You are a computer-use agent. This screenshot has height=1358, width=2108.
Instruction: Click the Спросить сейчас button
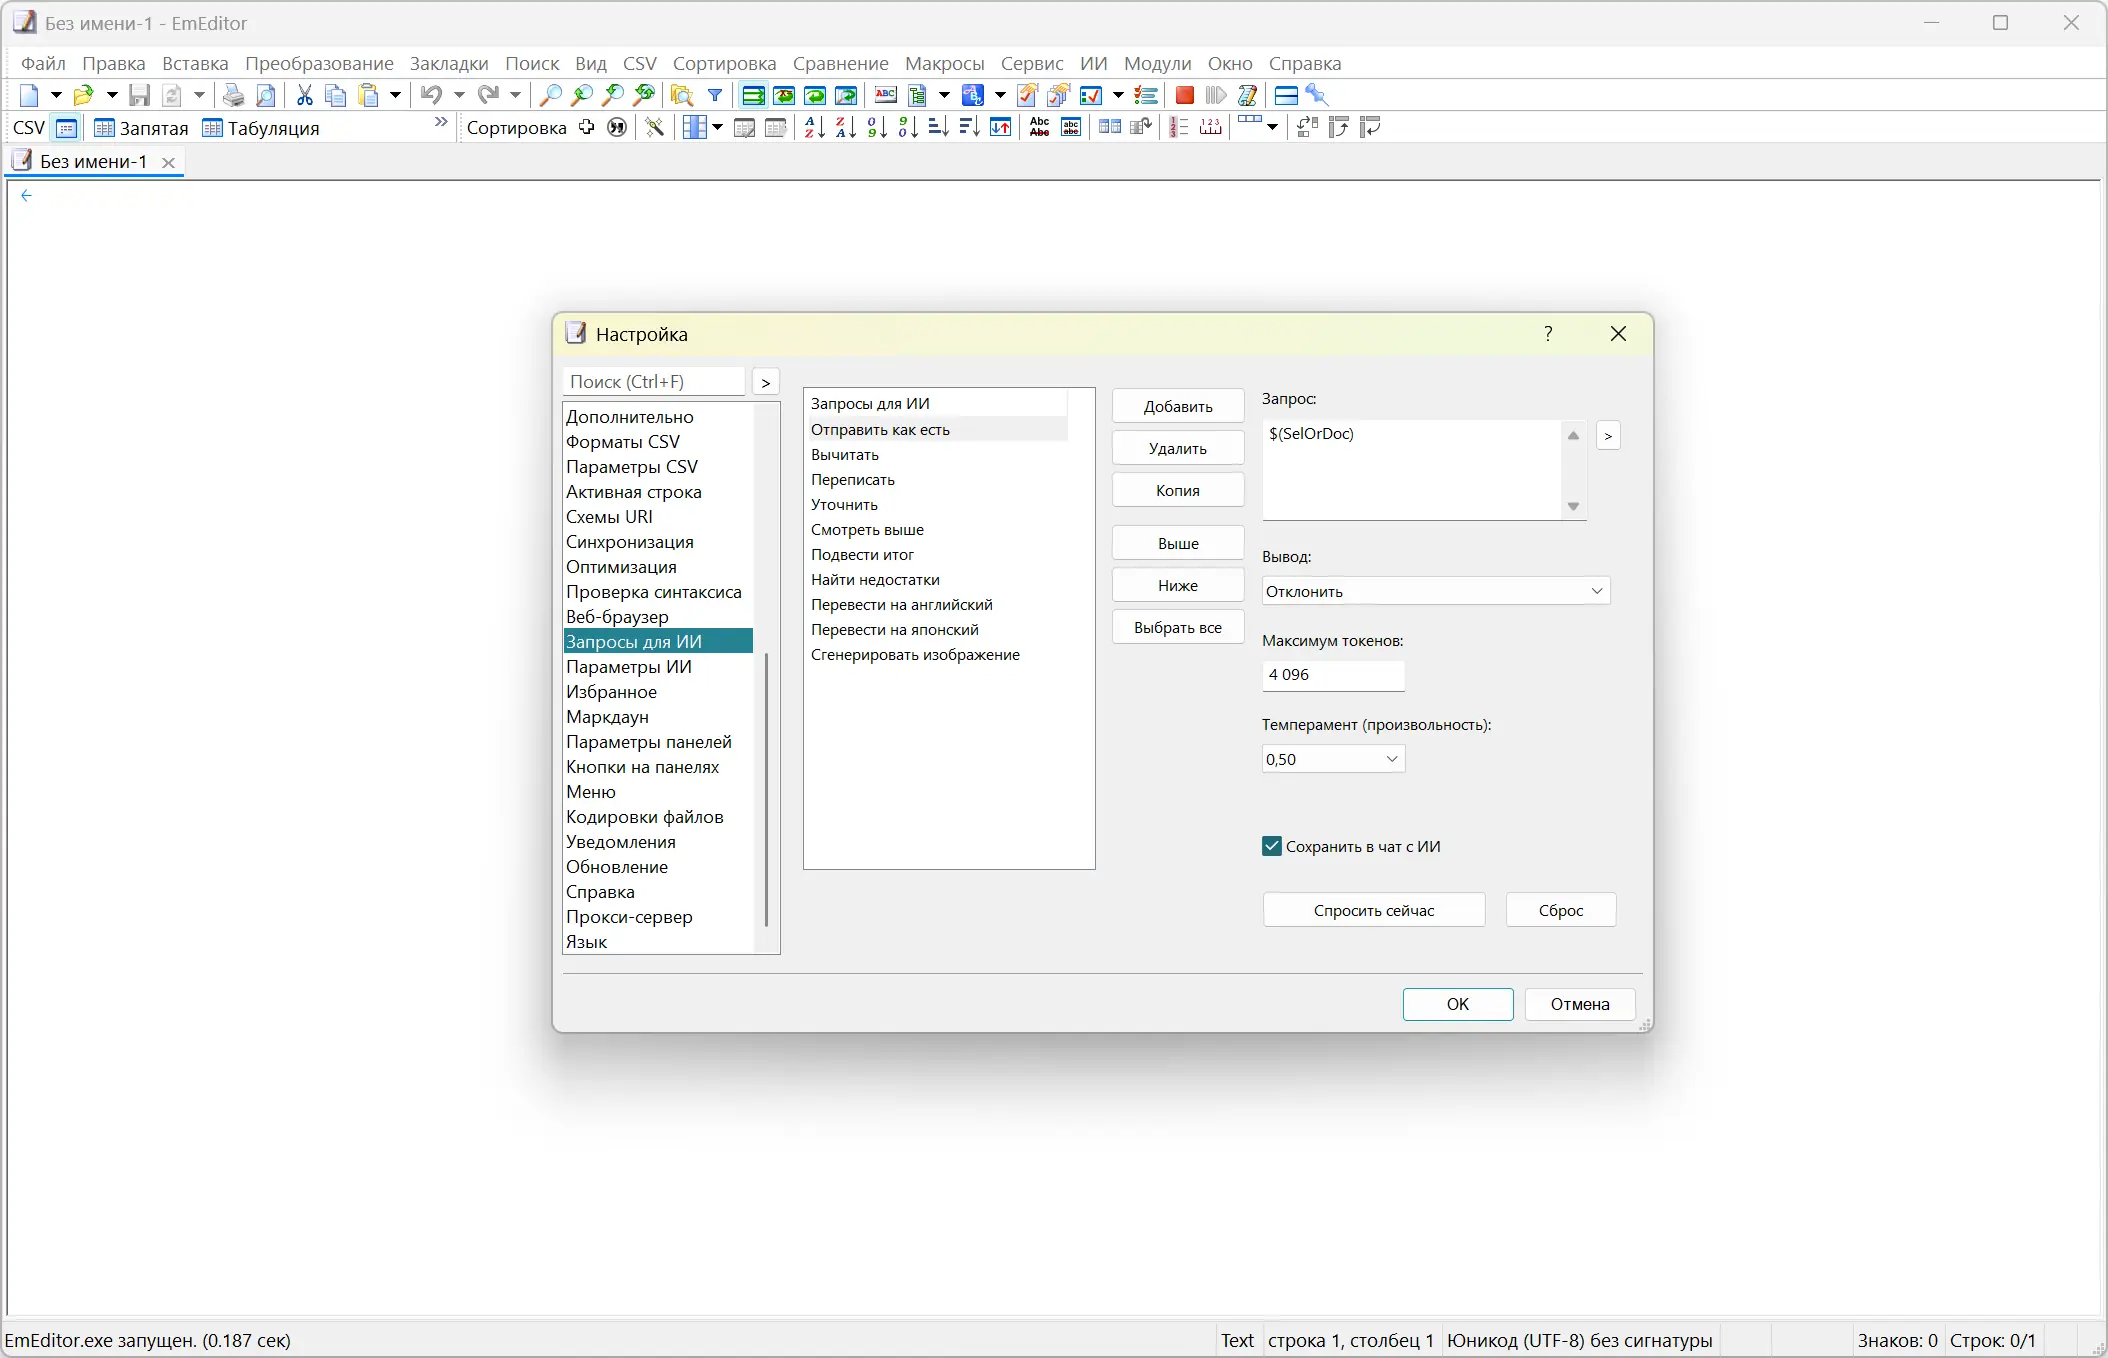coord(1373,910)
